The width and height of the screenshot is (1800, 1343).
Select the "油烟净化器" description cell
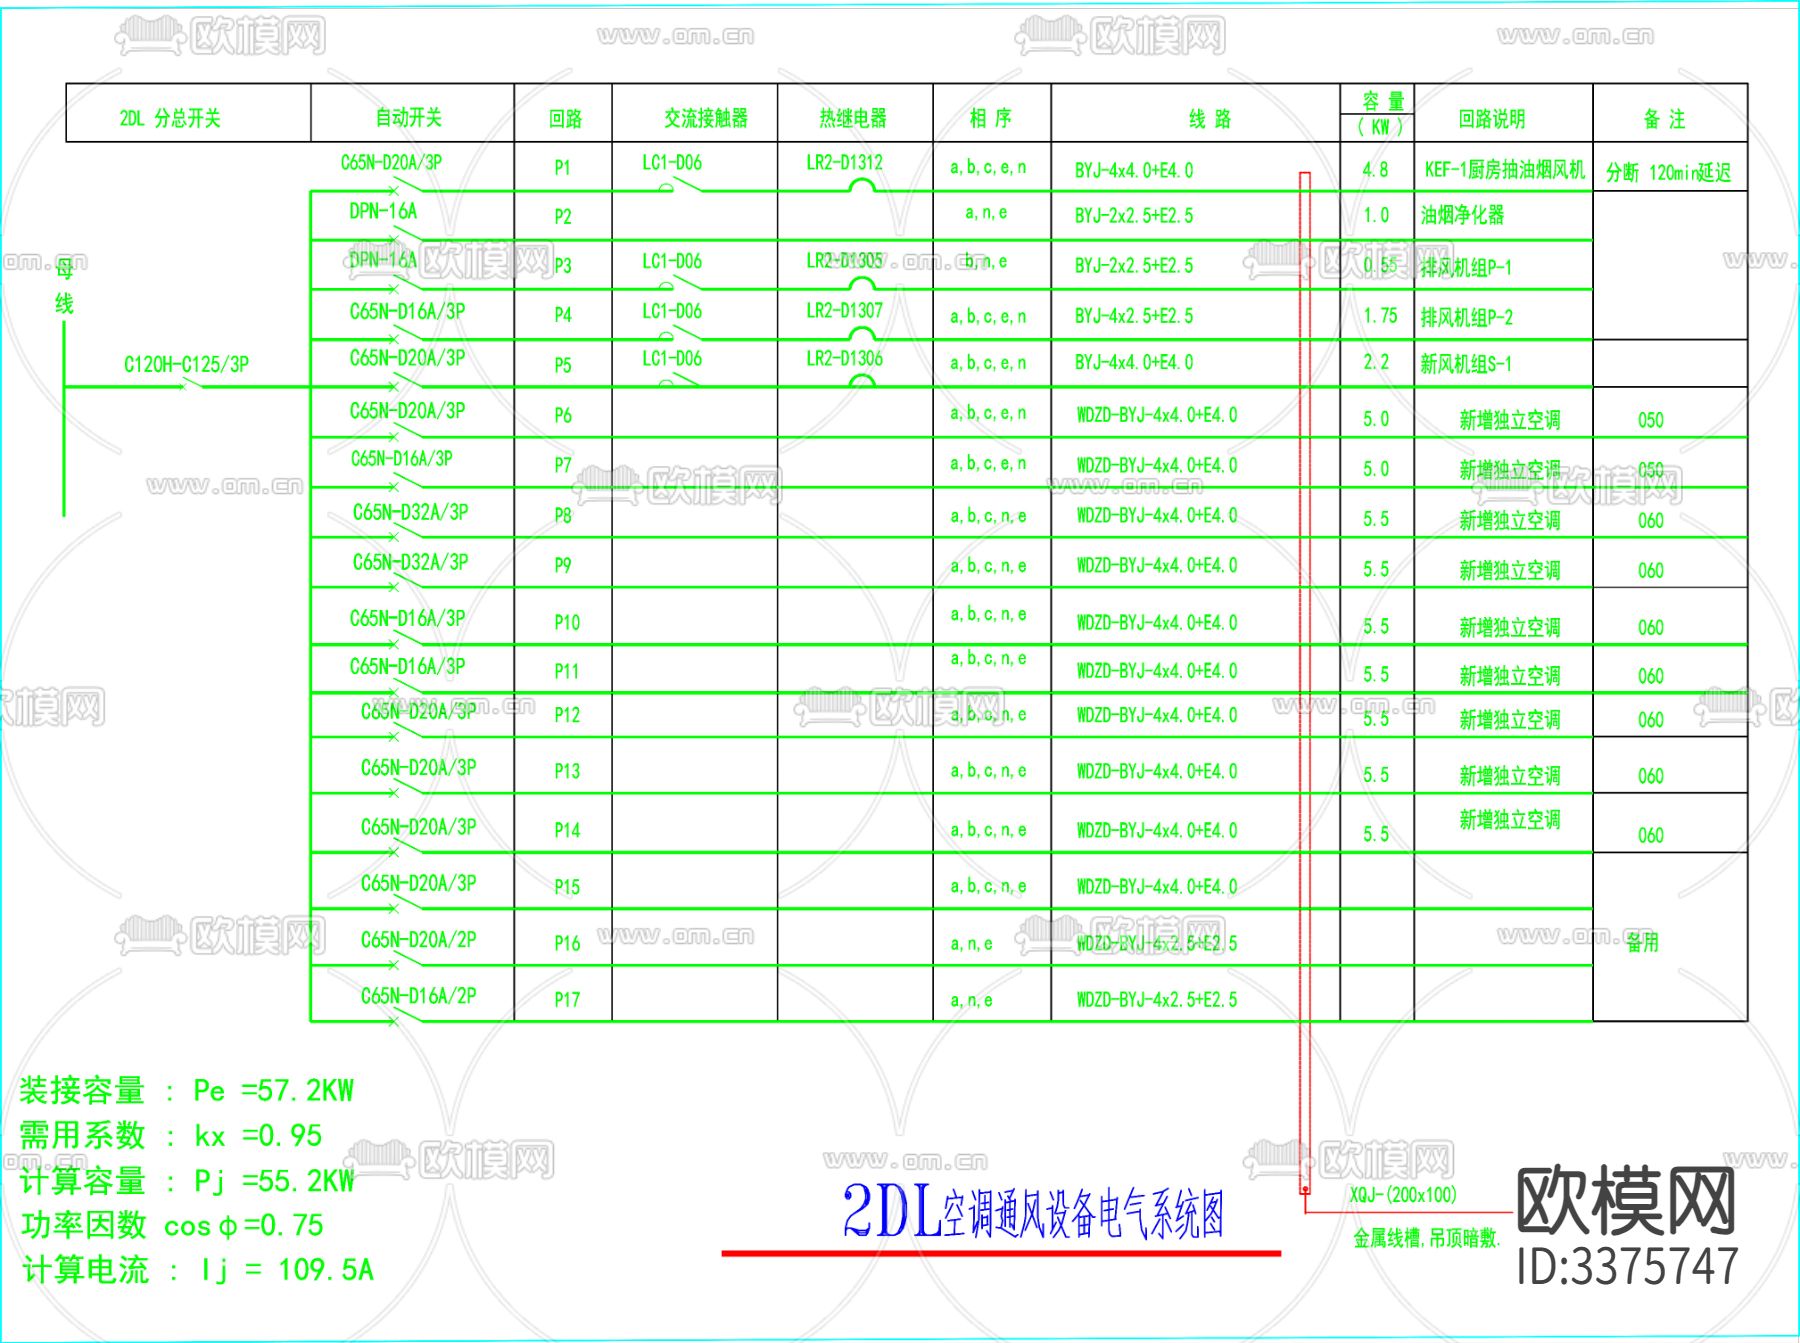click(1462, 215)
